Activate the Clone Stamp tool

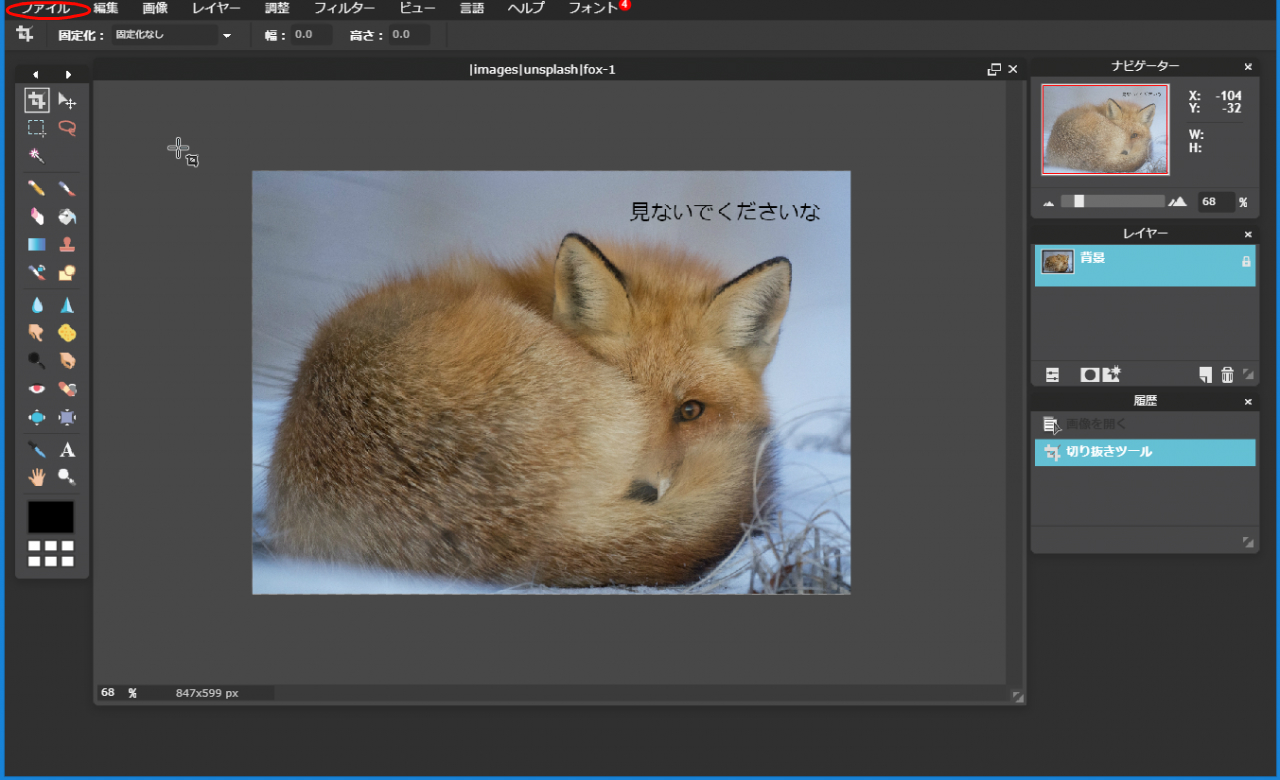click(x=67, y=244)
